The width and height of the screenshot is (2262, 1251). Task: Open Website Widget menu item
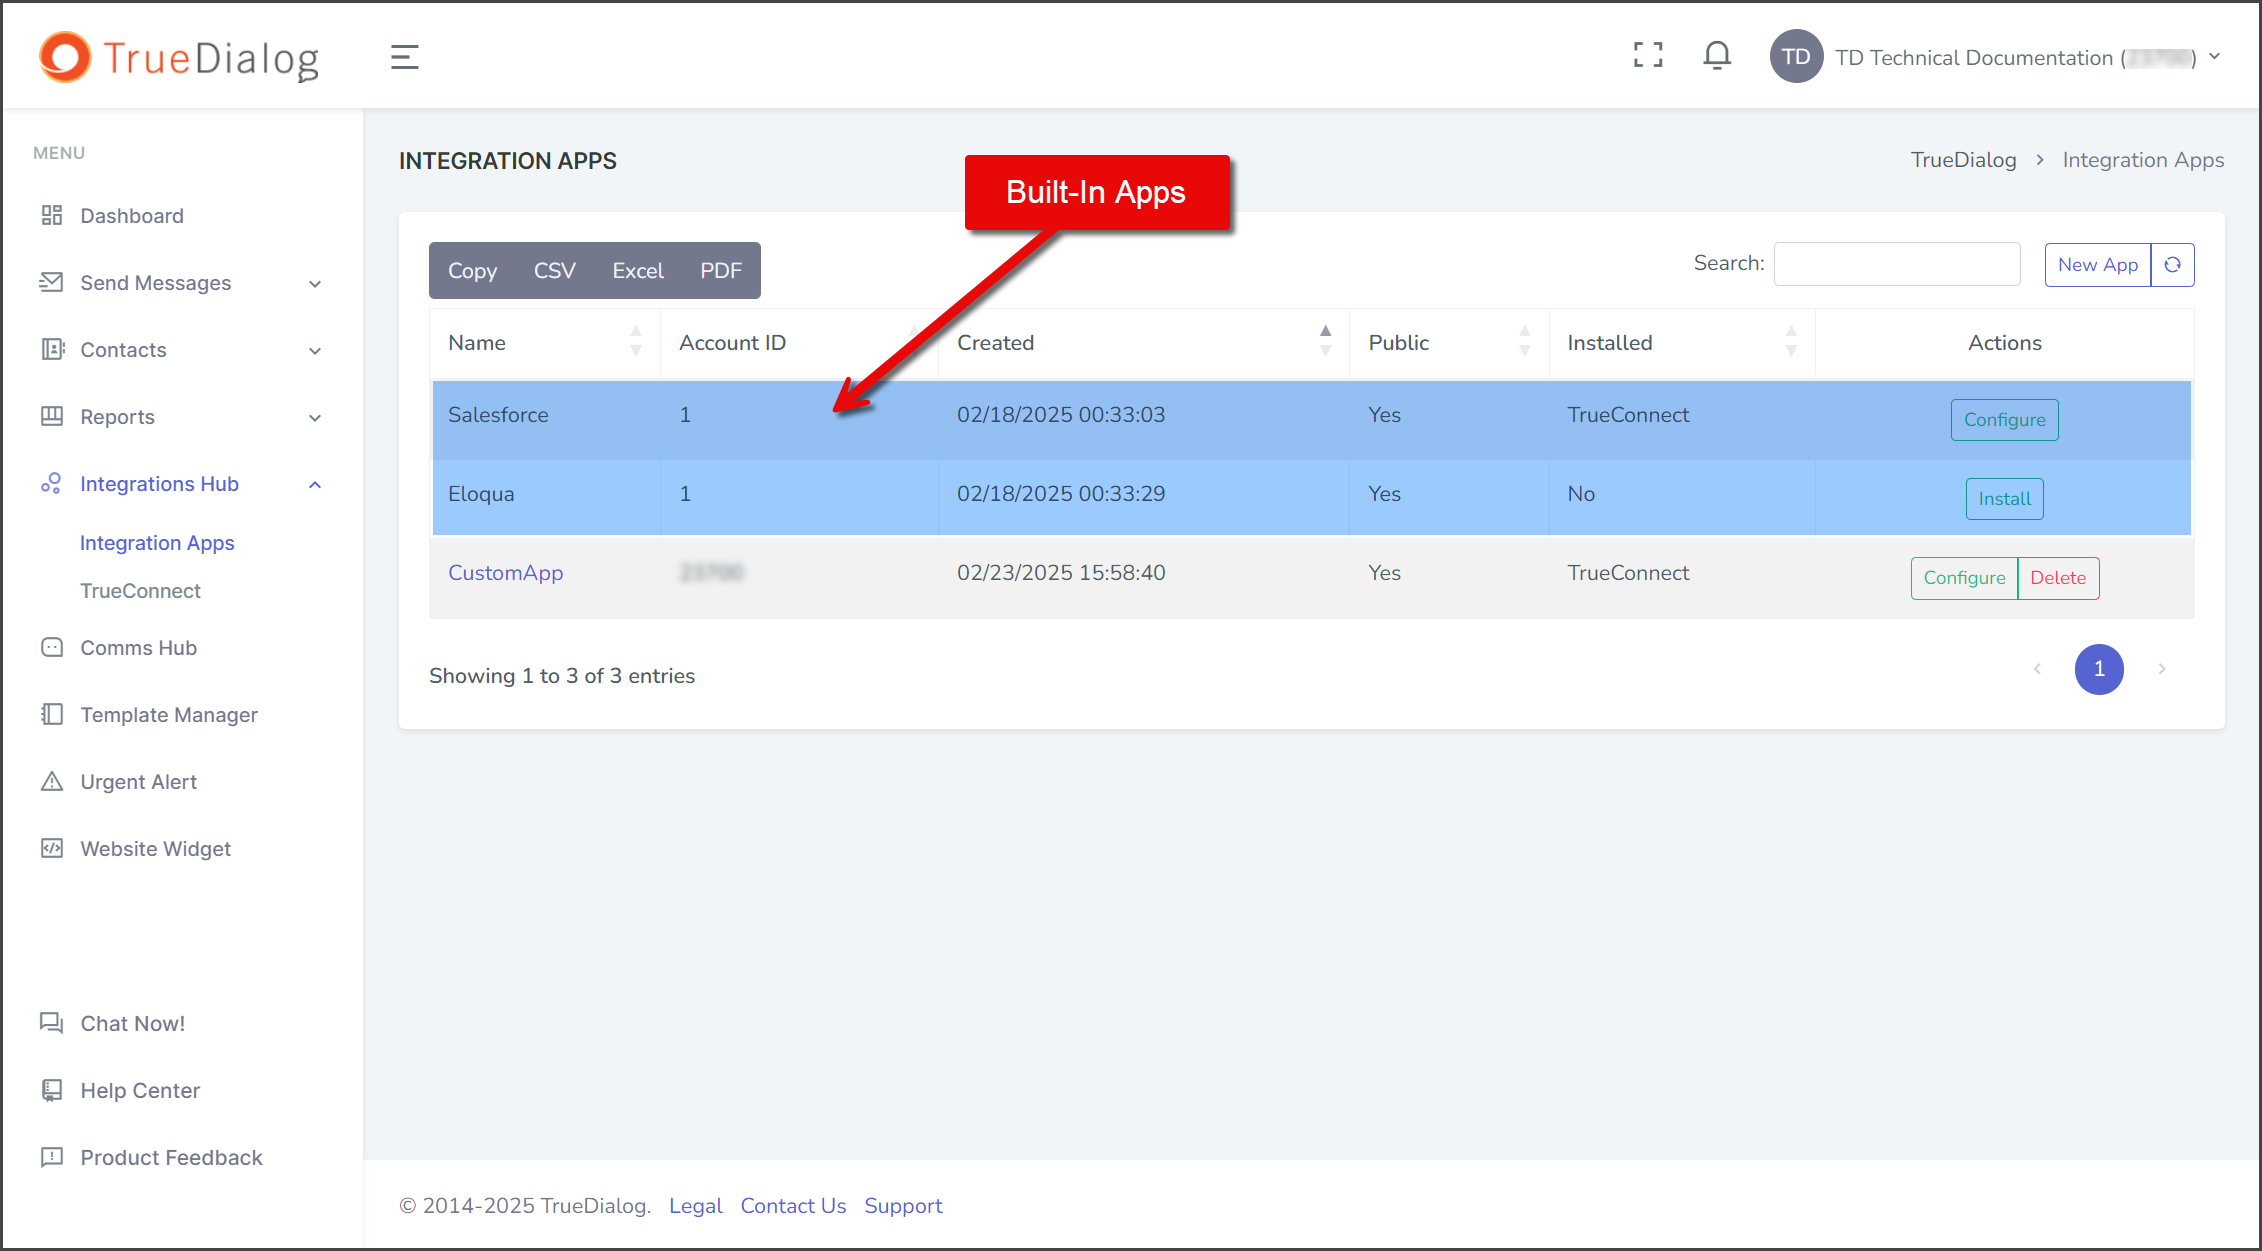click(x=155, y=849)
